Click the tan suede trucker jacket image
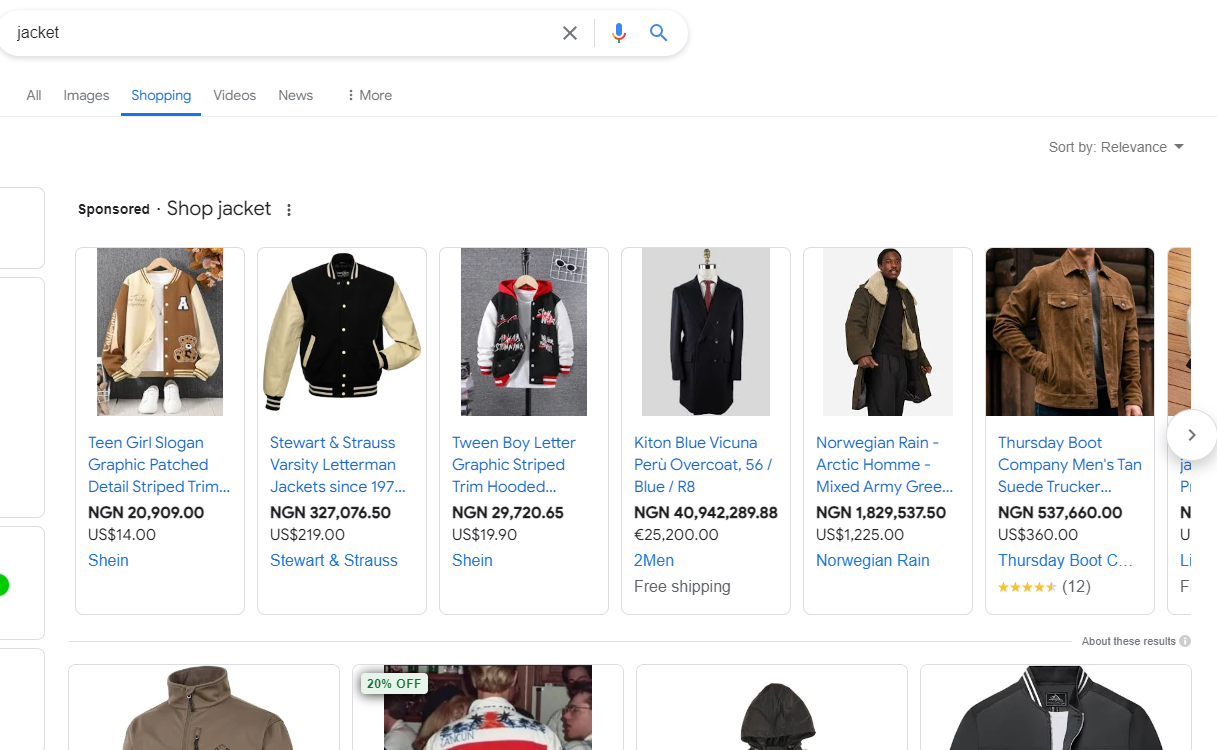Screen dimensions: 1217x750 tap(1070, 332)
